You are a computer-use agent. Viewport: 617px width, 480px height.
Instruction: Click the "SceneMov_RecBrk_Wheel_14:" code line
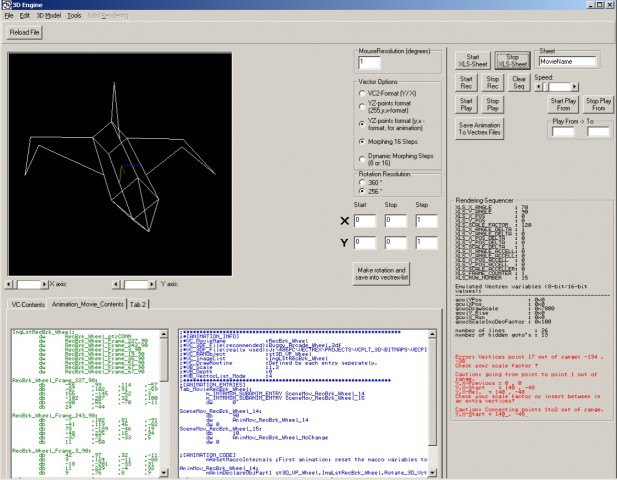[x=220, y=411]
